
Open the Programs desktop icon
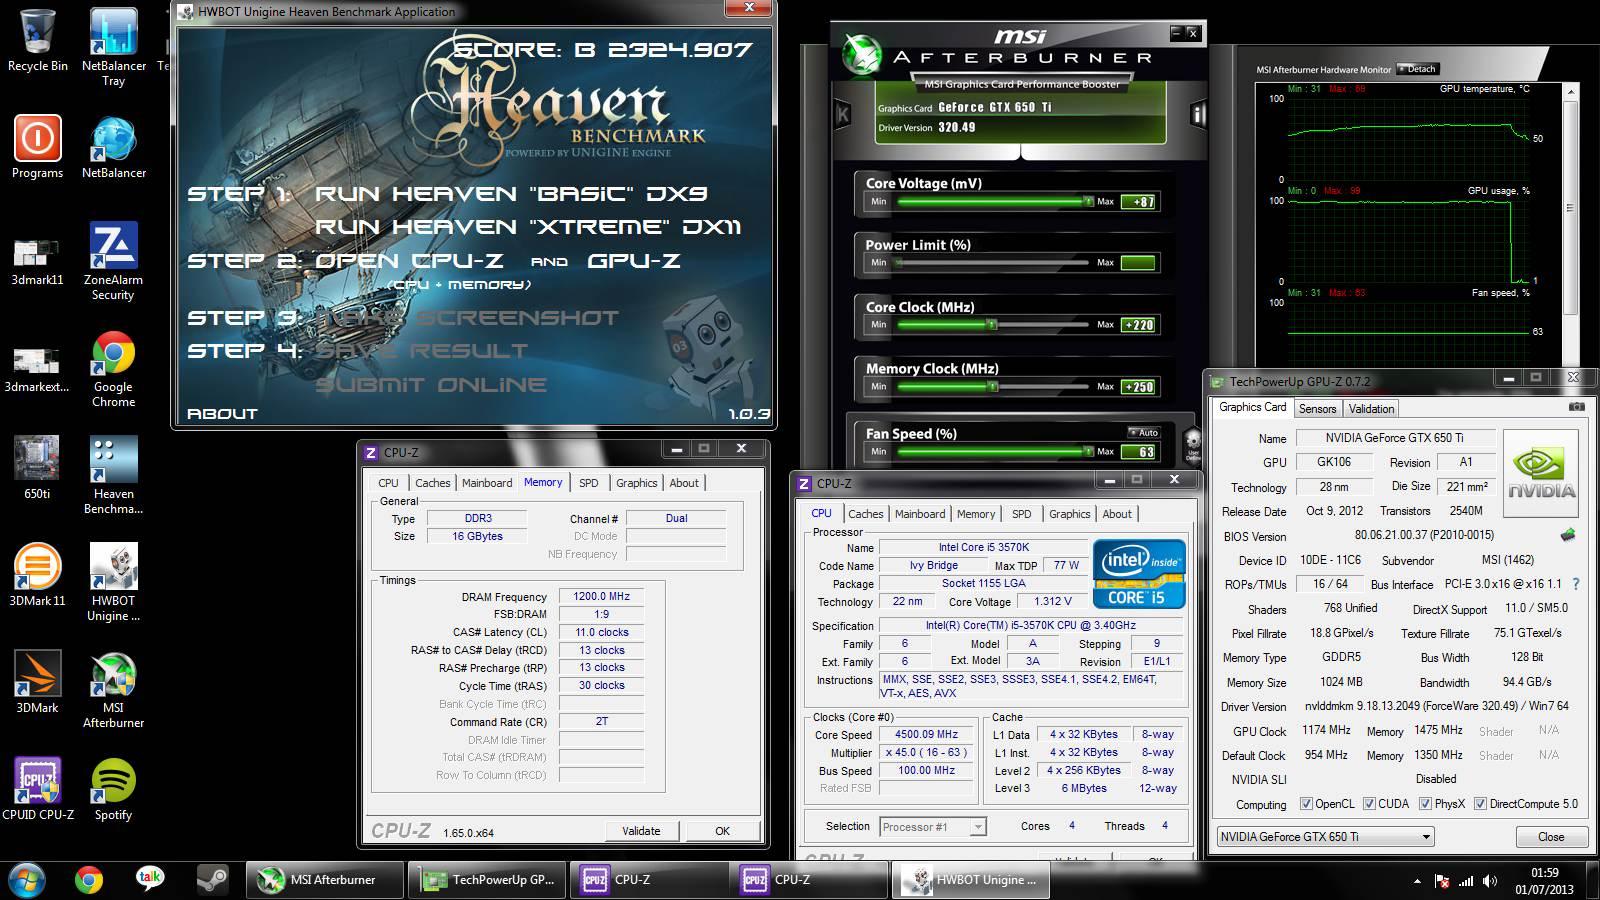point(38,147)
